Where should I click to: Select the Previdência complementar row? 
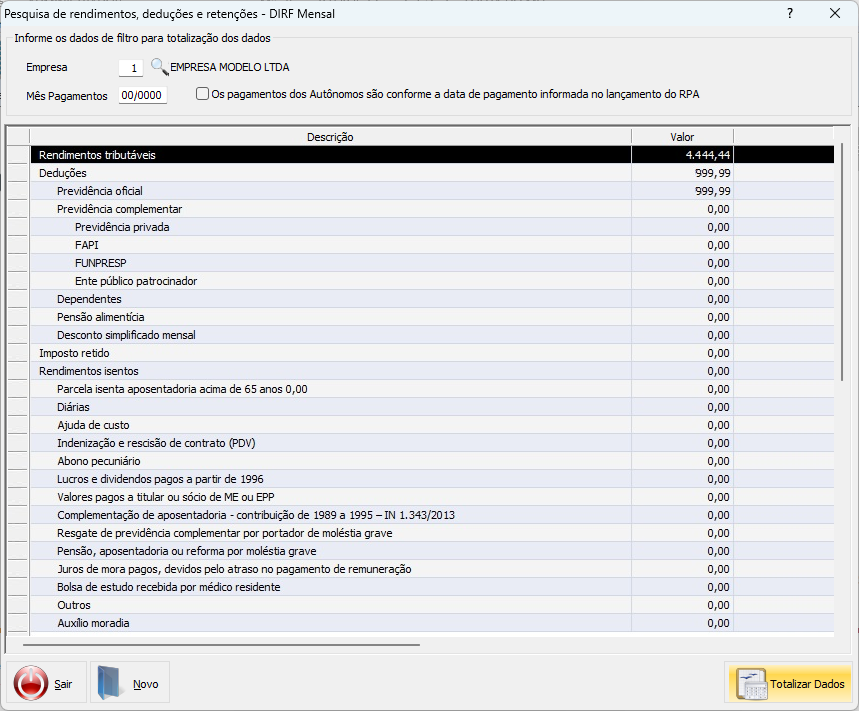[330, 209]
